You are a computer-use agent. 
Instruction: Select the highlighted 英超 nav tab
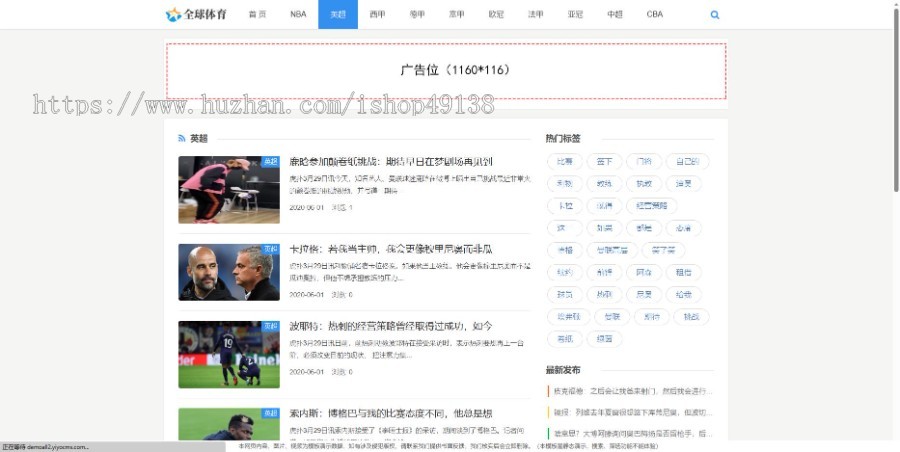click(338, 14)
